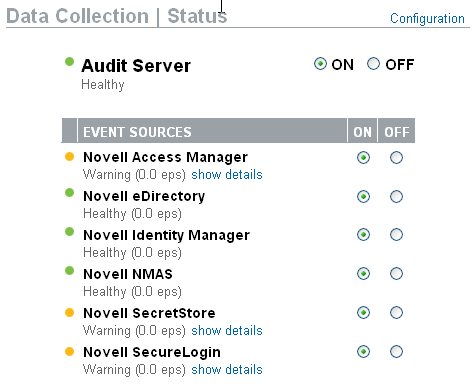The image size is (476, 390).
Task: Set Novell Identity Manager to OFF
Action: click(x=396, y=235)
